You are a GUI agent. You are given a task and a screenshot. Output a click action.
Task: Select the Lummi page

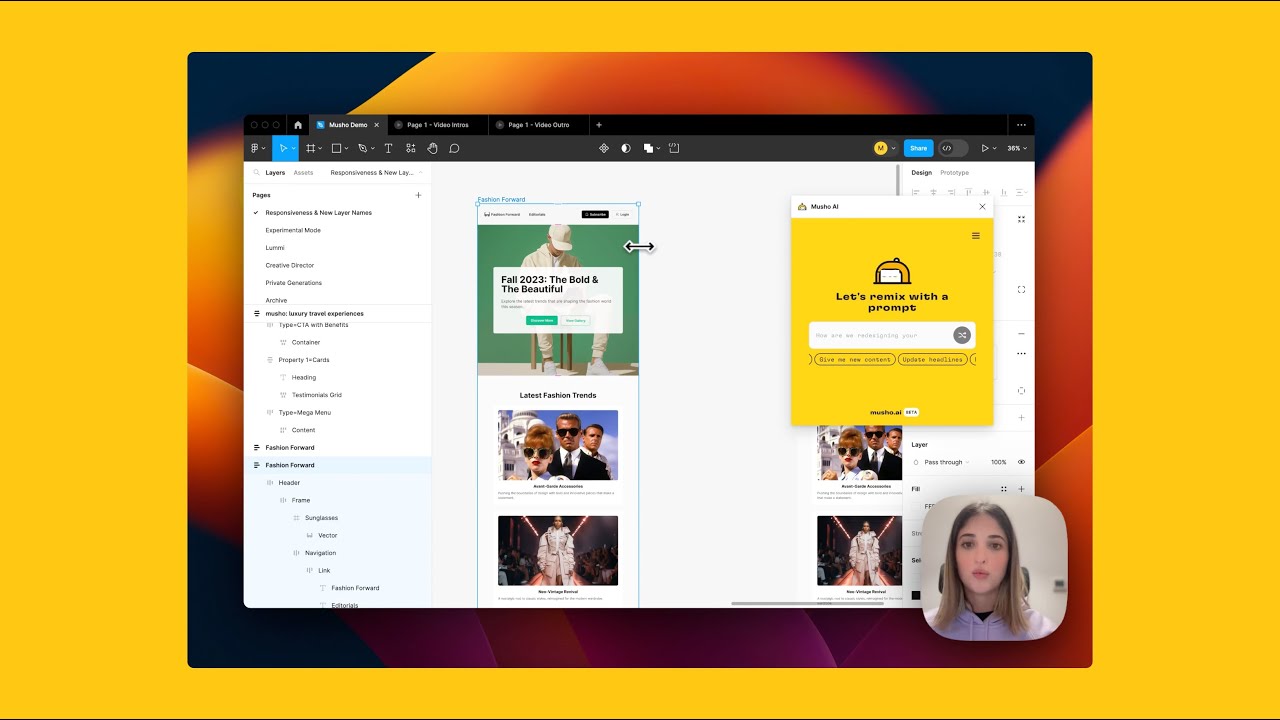coord(275,248)
